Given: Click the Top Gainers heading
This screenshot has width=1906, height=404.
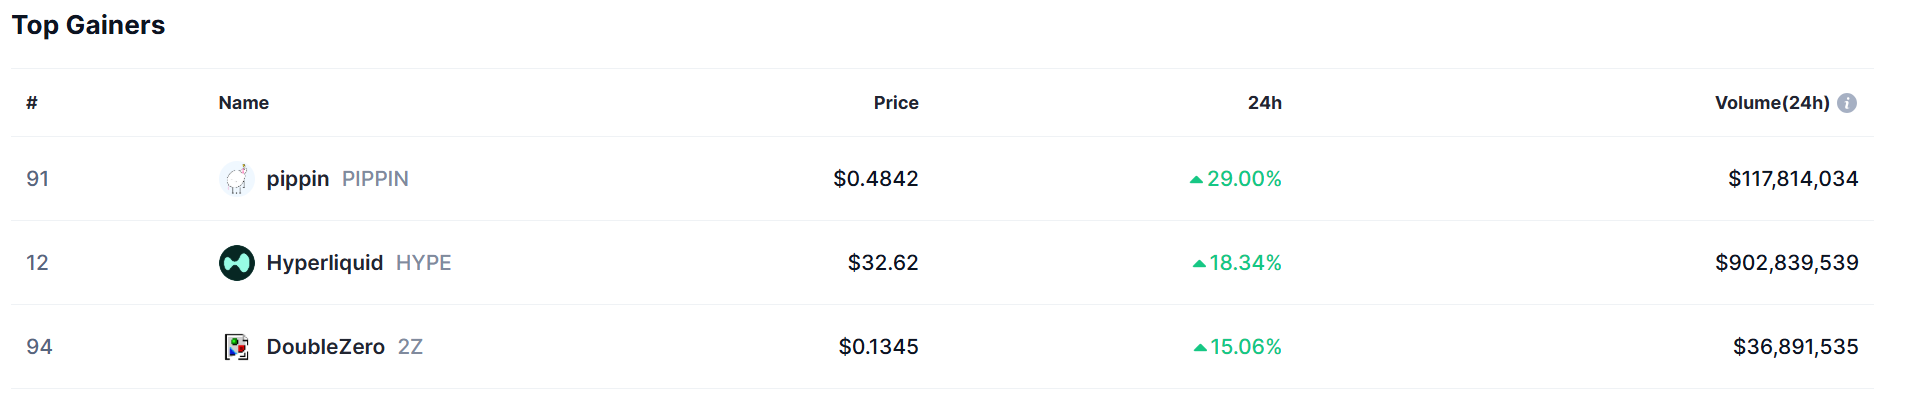Looking at the screenshot, I should click(x=88, y=25).
